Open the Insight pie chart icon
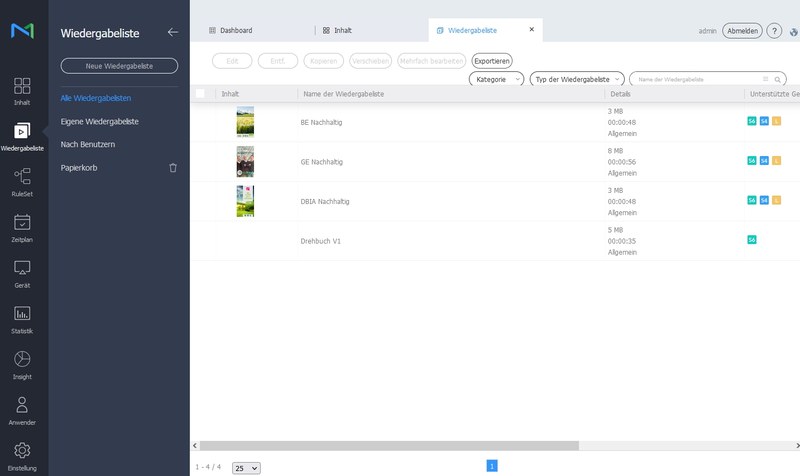The image size is (800, 476). [22, 364]
